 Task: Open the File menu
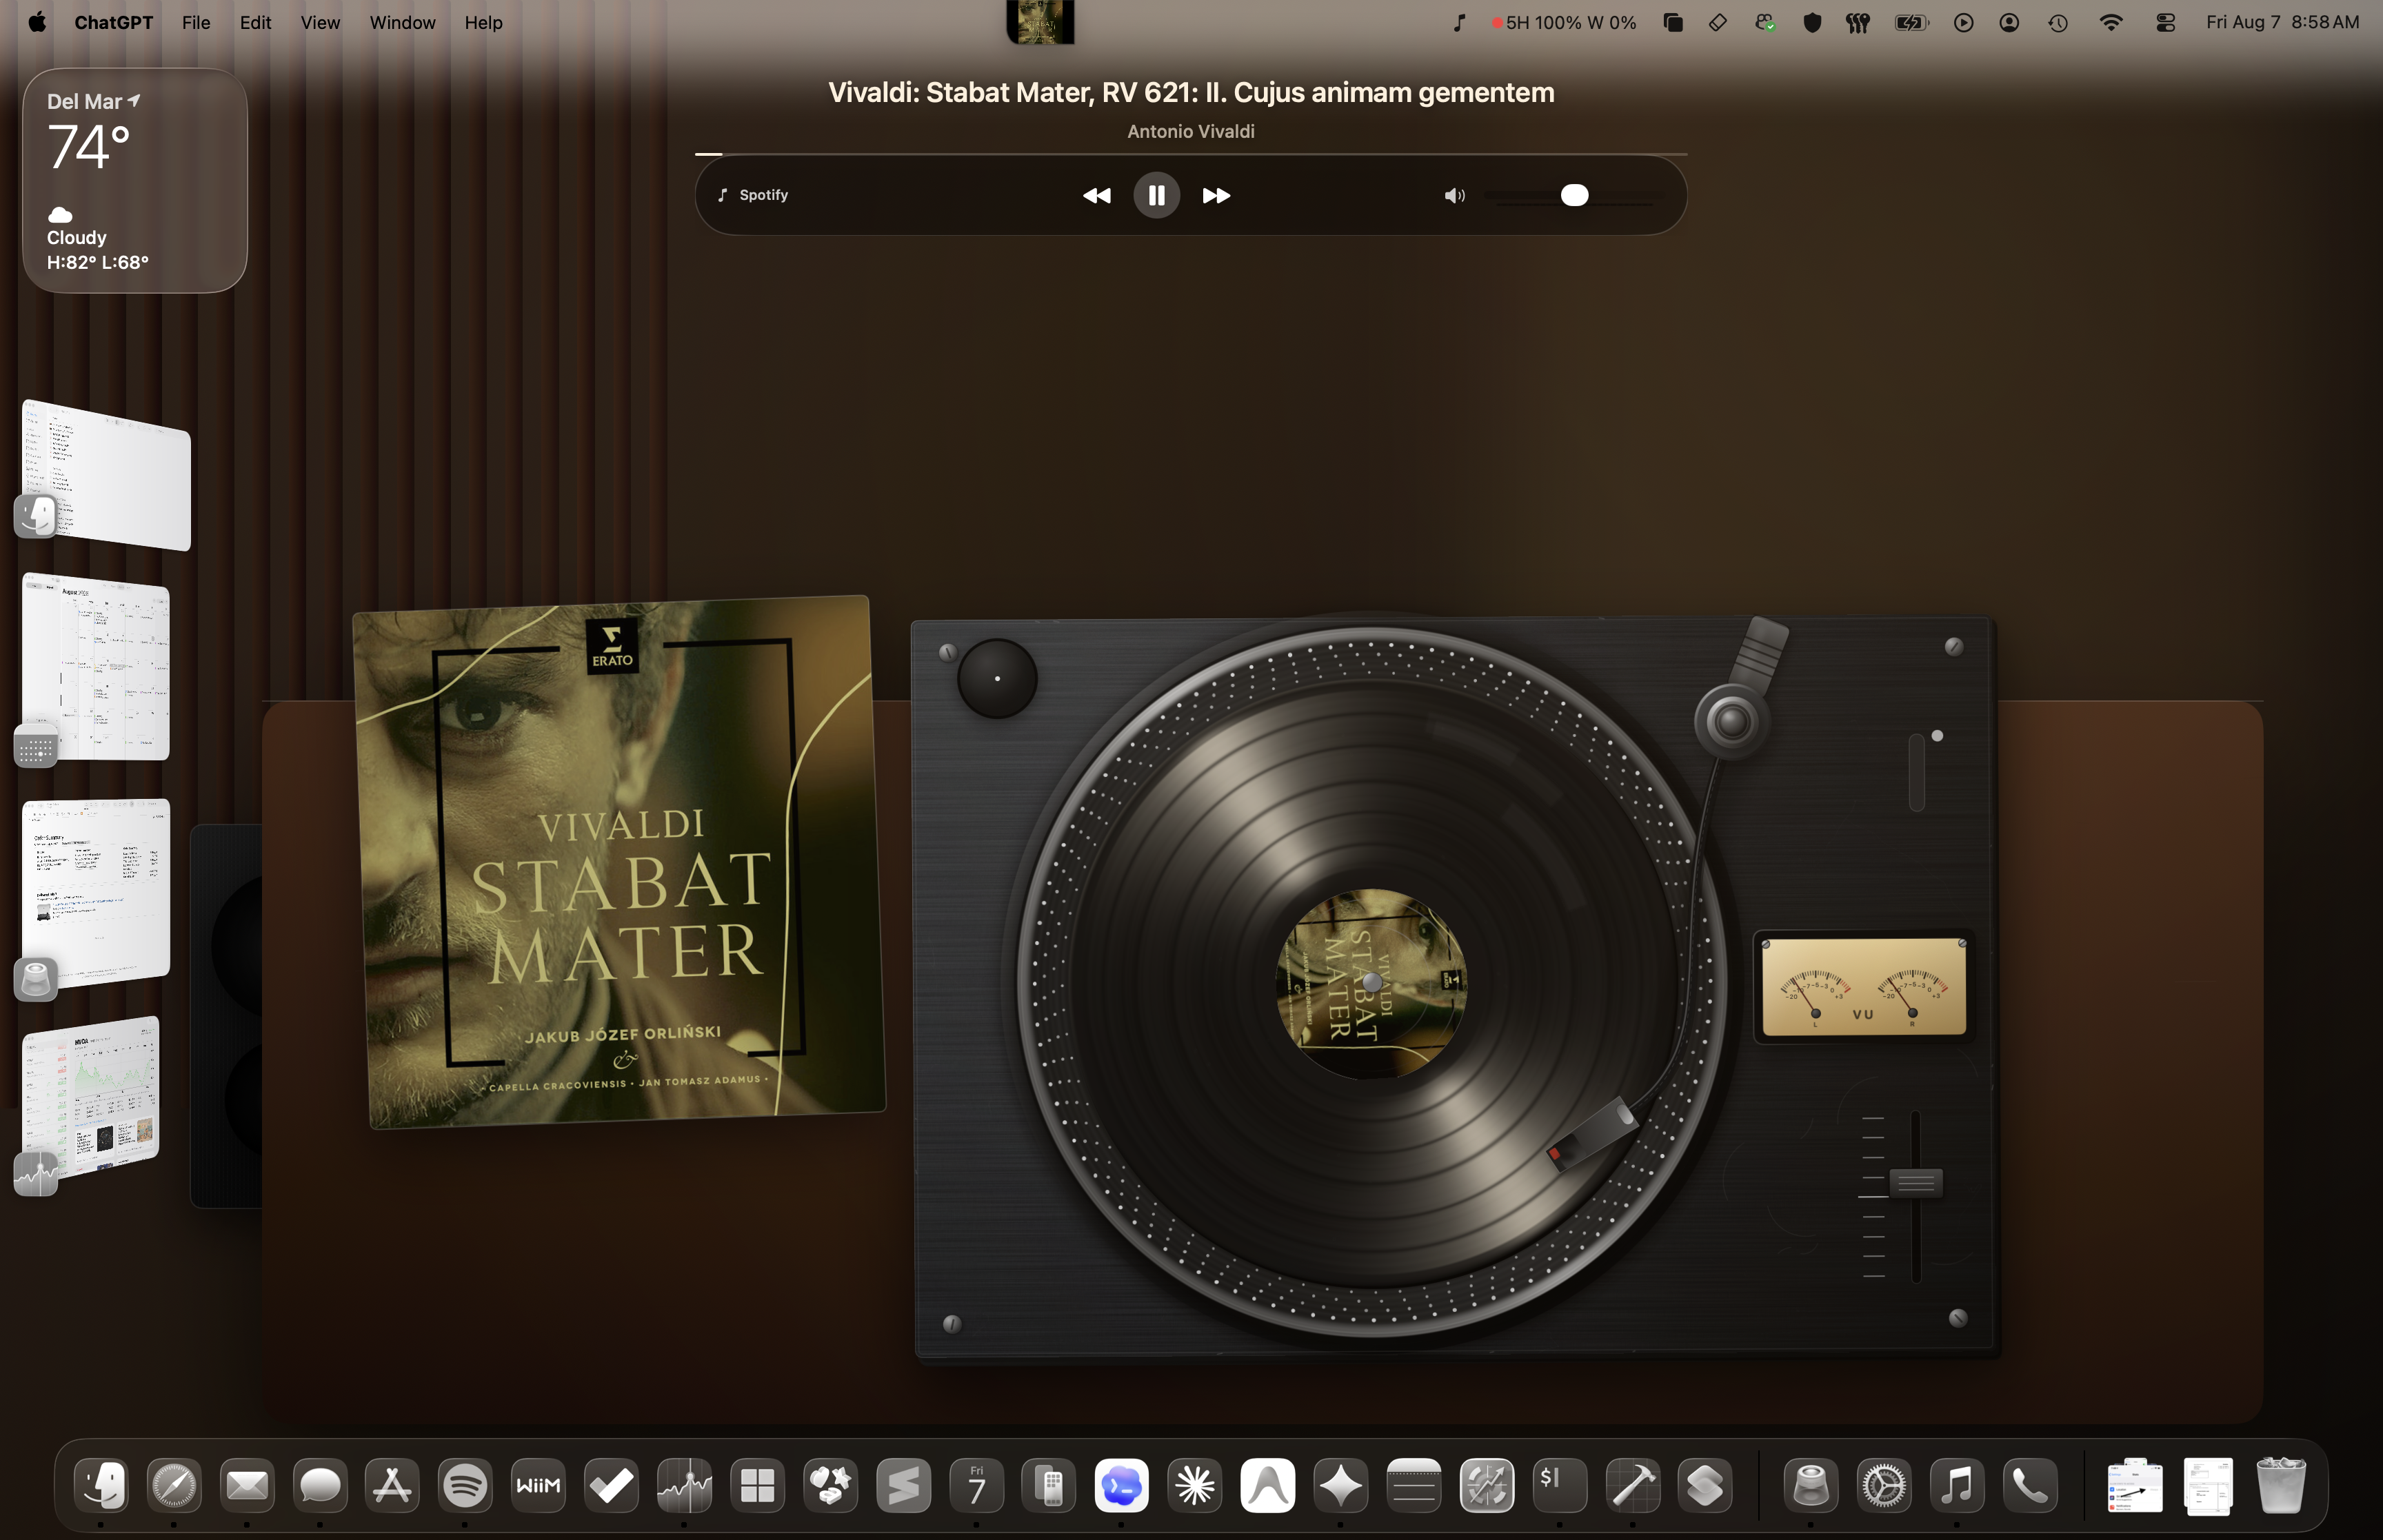(196, 22)
